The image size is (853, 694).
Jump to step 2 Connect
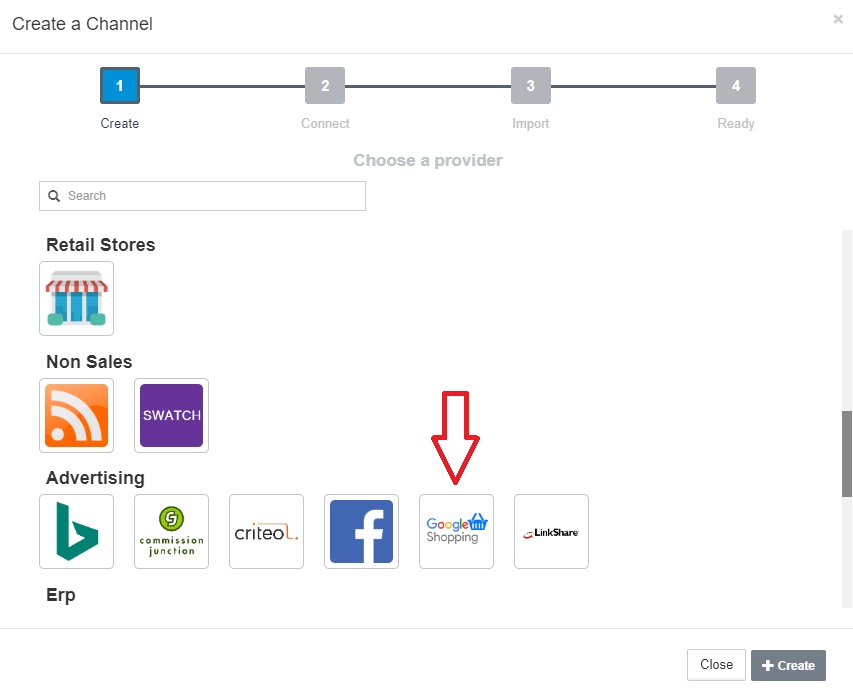[x=325, y=86]
